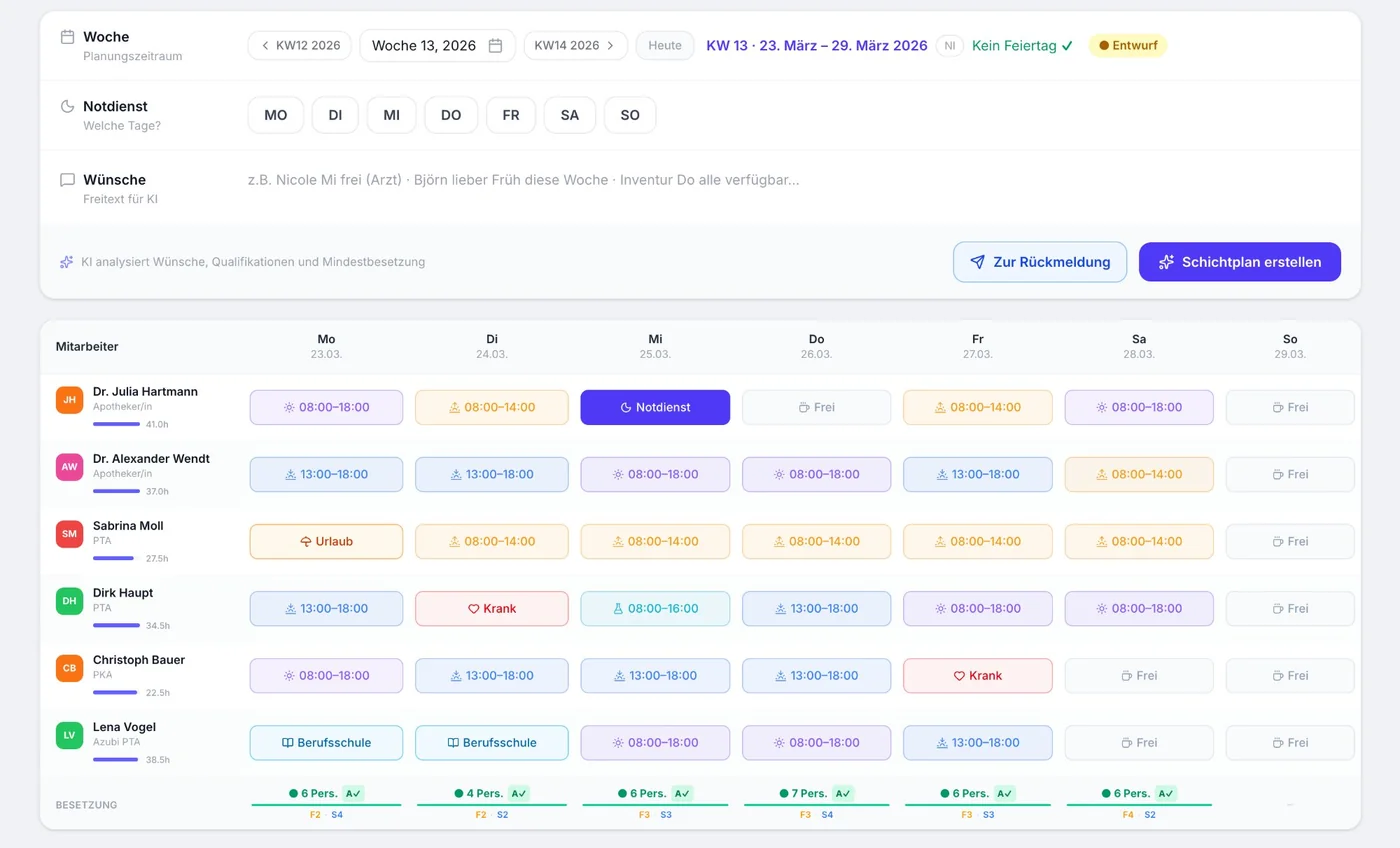1400x848 pixels.
Task: Open Dirk Haupt's Tuesday Krank cell
Action: coord(492,608)
